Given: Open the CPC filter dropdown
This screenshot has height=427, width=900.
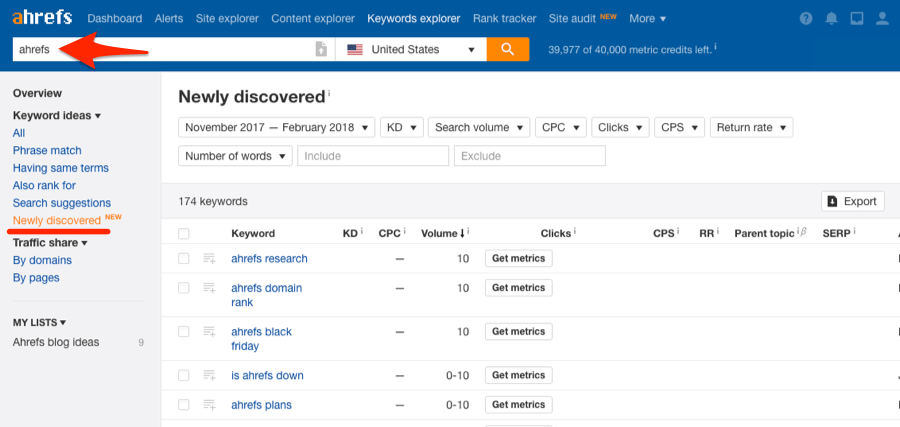Looking at the screenshot, I should point(561,127).
